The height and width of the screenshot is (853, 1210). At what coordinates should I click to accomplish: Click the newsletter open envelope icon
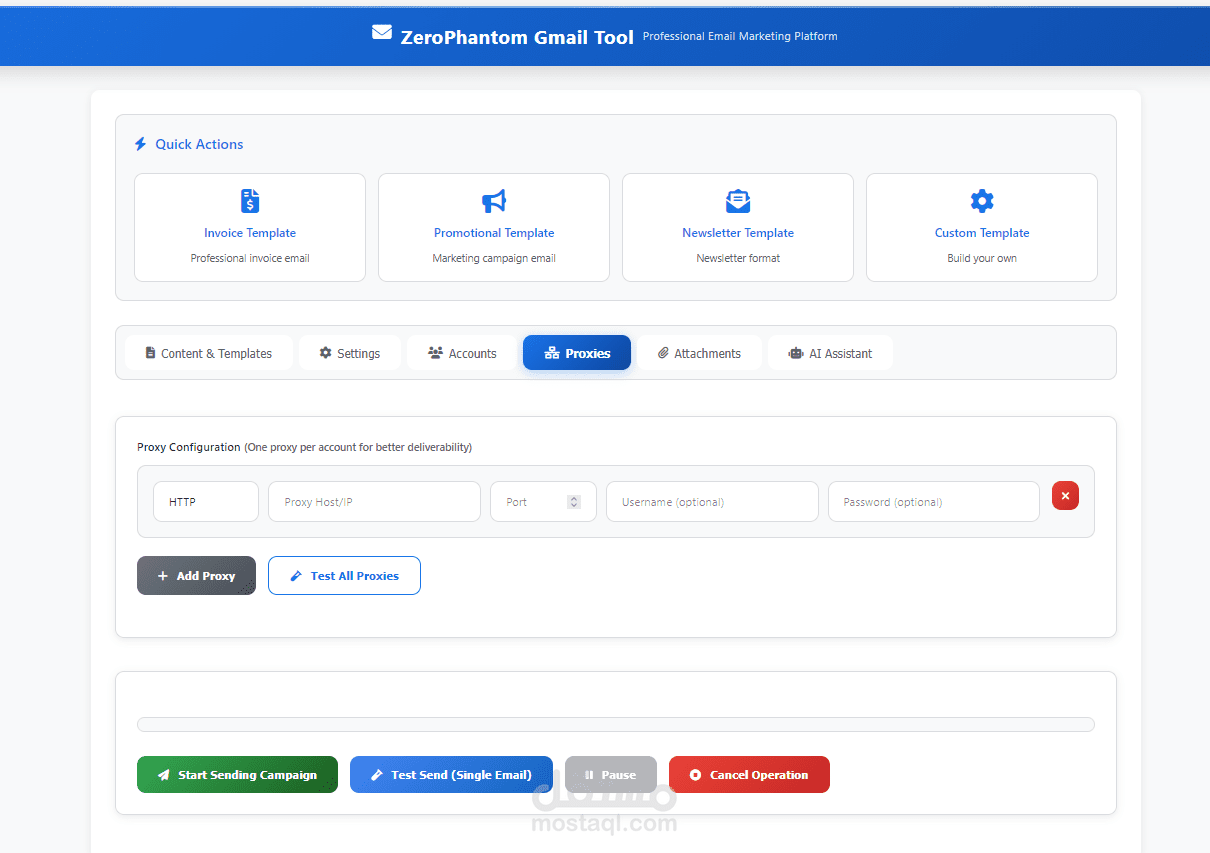coord(738,201)
